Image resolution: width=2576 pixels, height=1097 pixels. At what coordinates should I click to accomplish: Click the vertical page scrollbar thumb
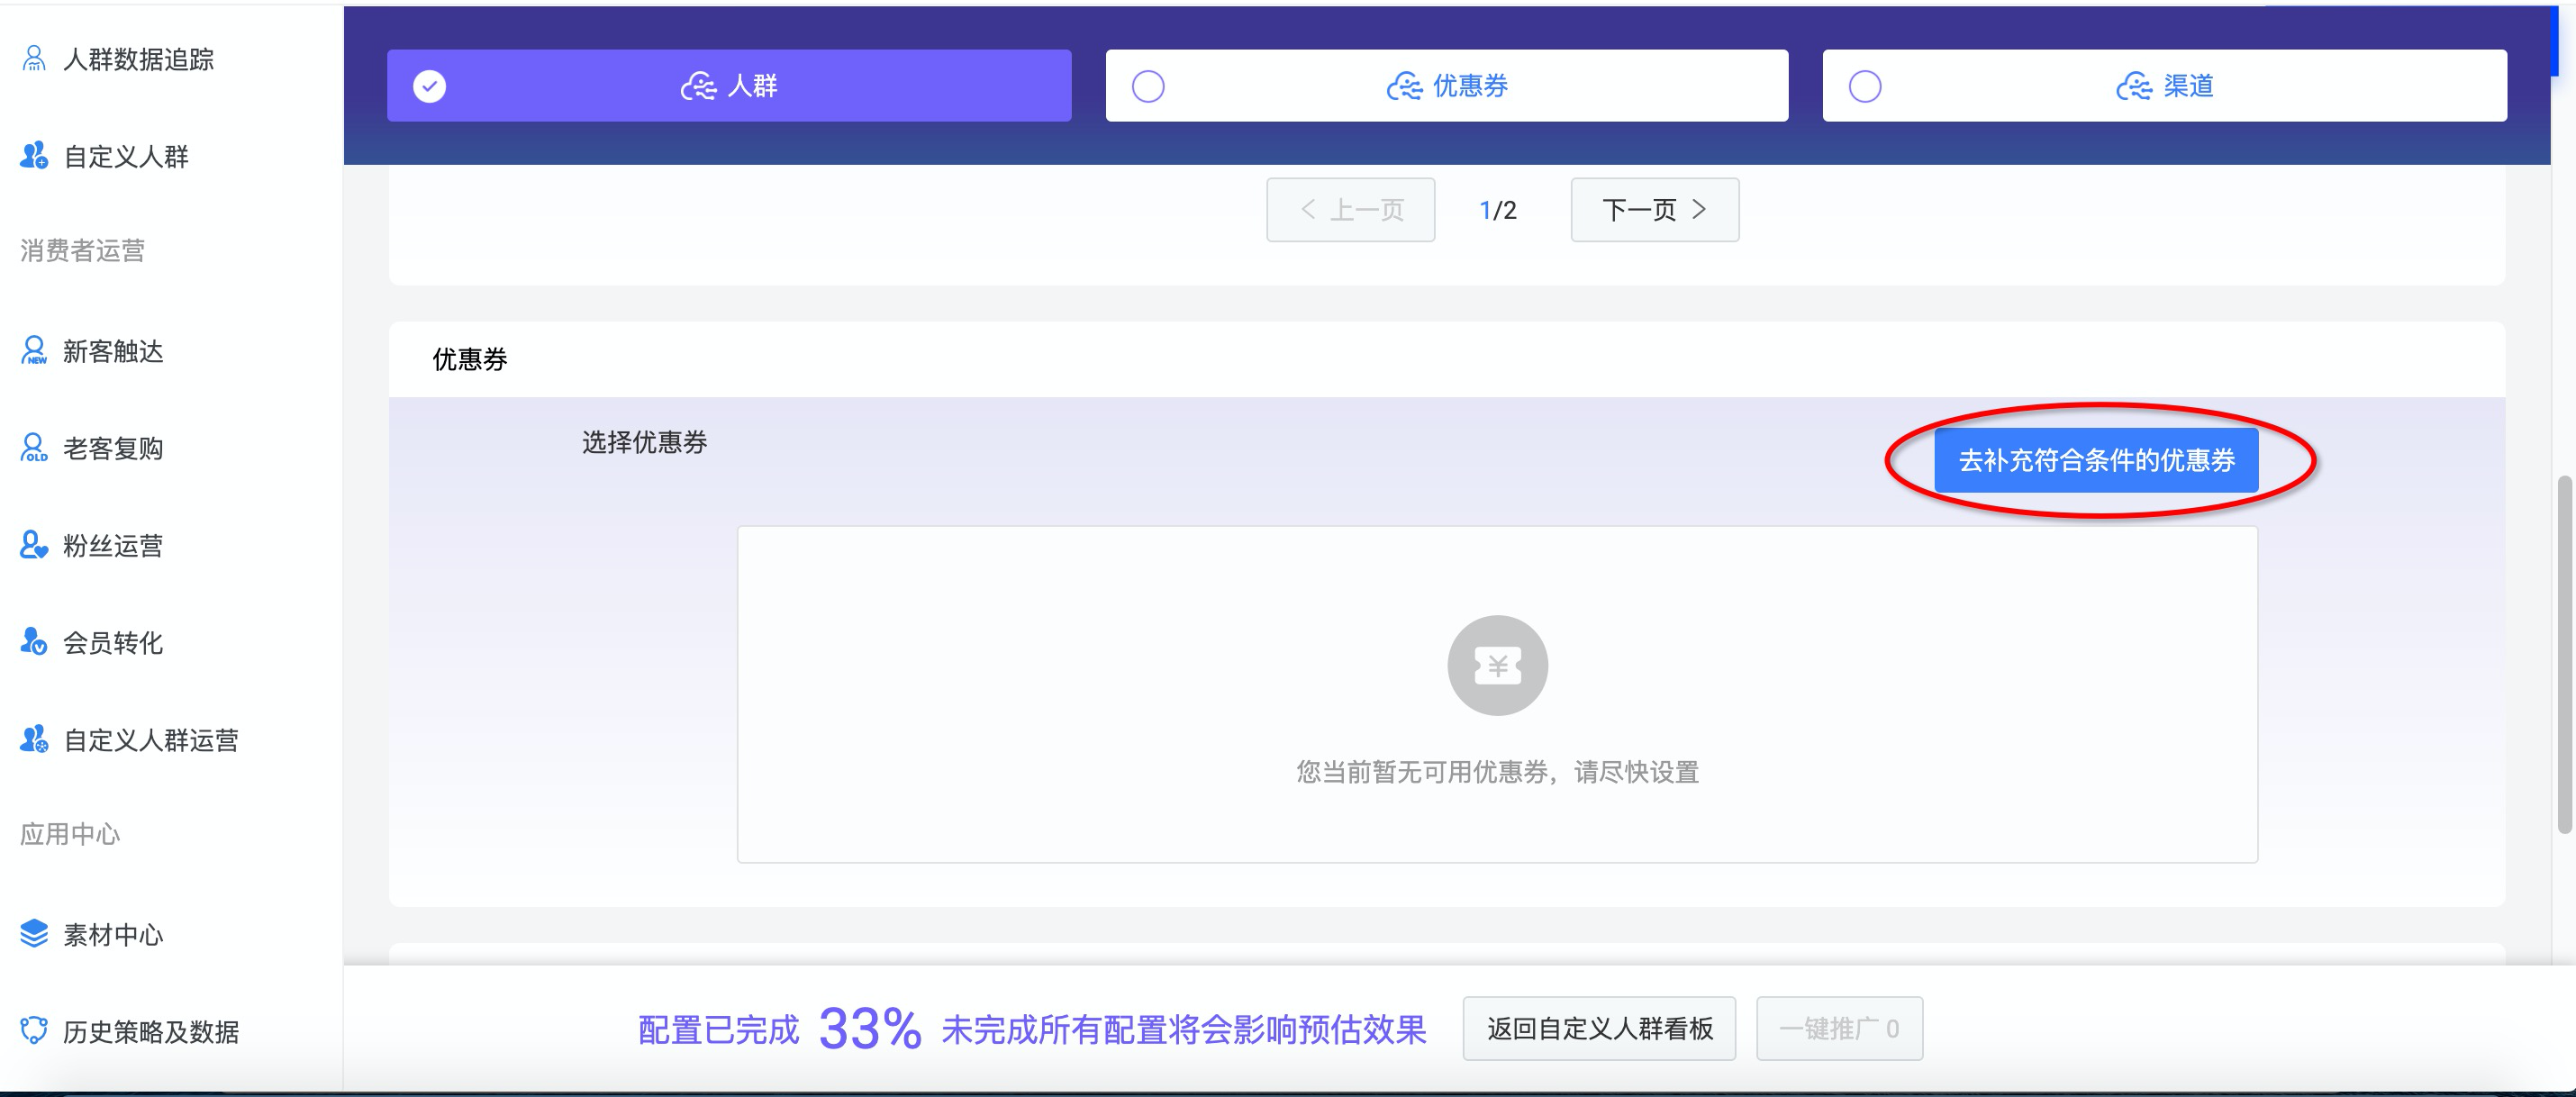(2564, 655)
